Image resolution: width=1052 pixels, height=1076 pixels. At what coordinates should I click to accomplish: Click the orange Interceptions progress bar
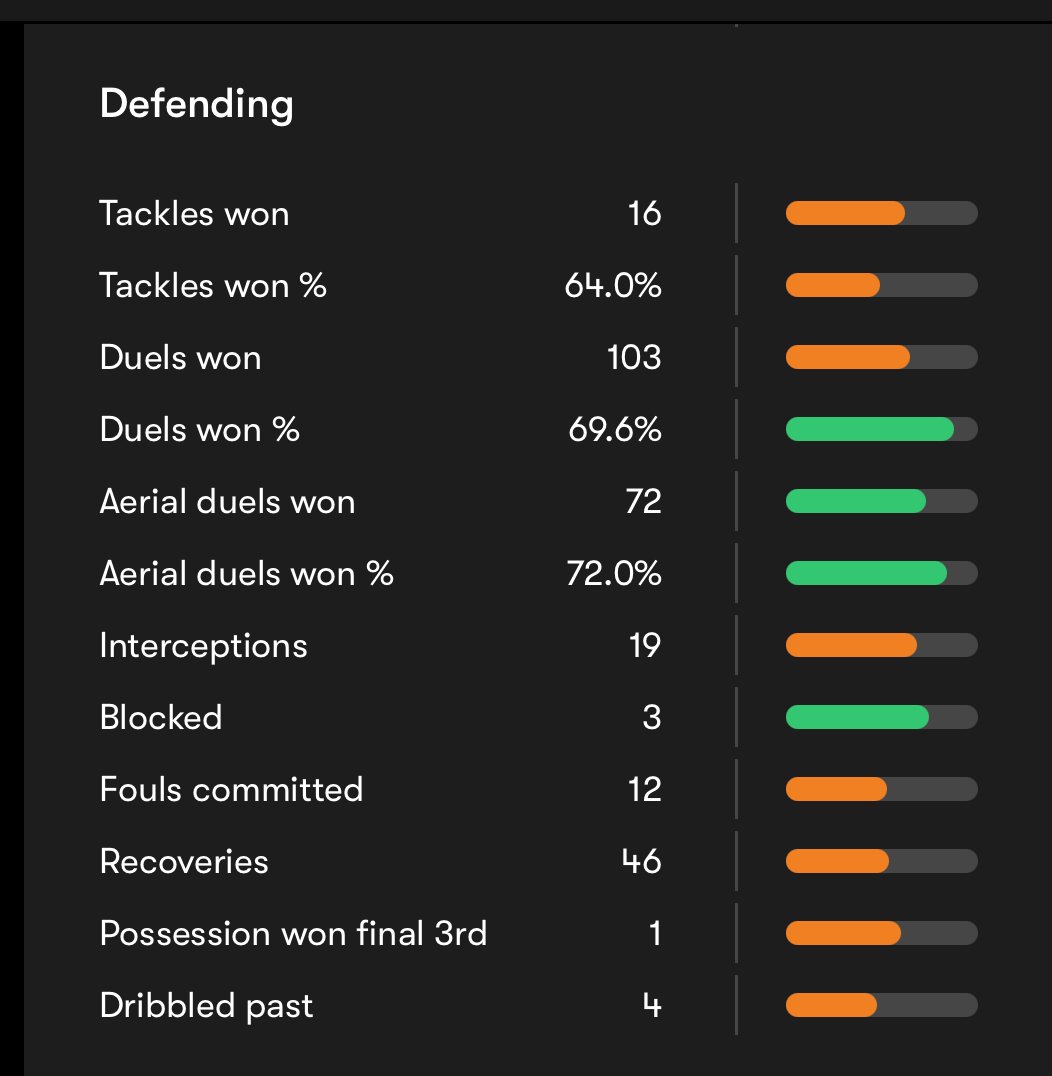(x=851, y=645)
